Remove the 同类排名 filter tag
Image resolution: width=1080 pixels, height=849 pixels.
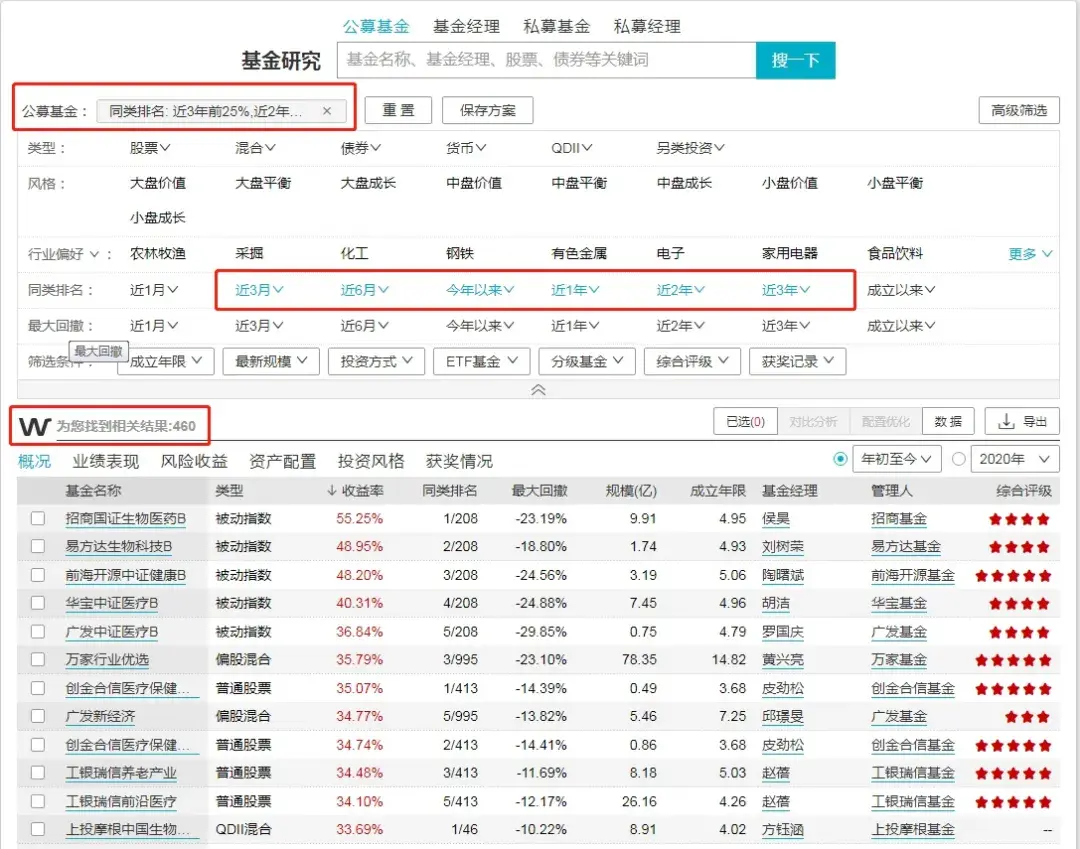tap(327, 111)
